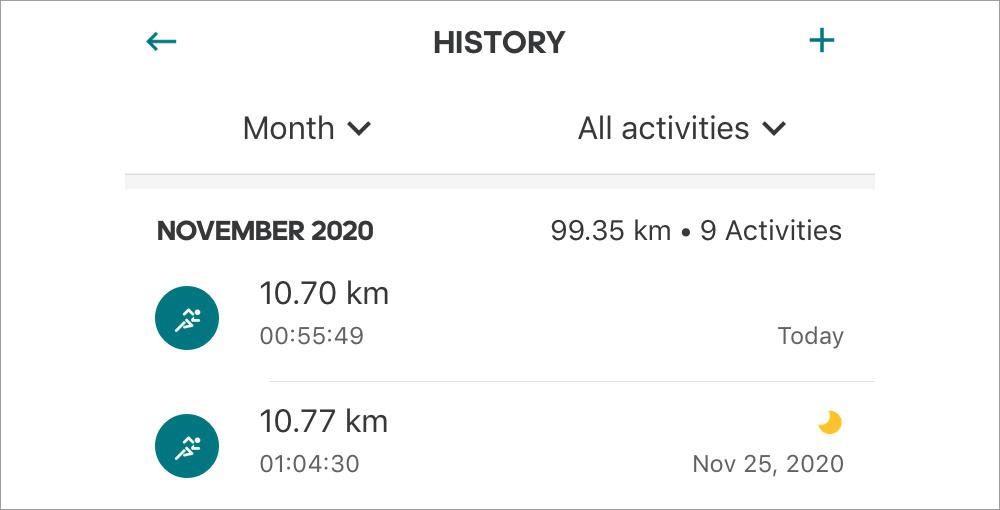Screen dimensions: 1000x510
Task: Tap the 99.35 km monthly distance total
Action: coord(611,231)
